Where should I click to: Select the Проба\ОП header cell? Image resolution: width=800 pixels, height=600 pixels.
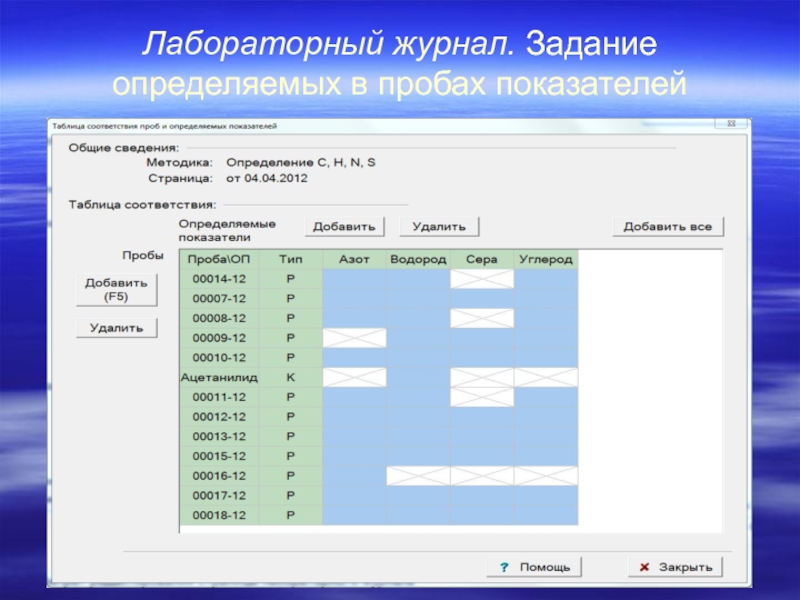coord(219,260)
